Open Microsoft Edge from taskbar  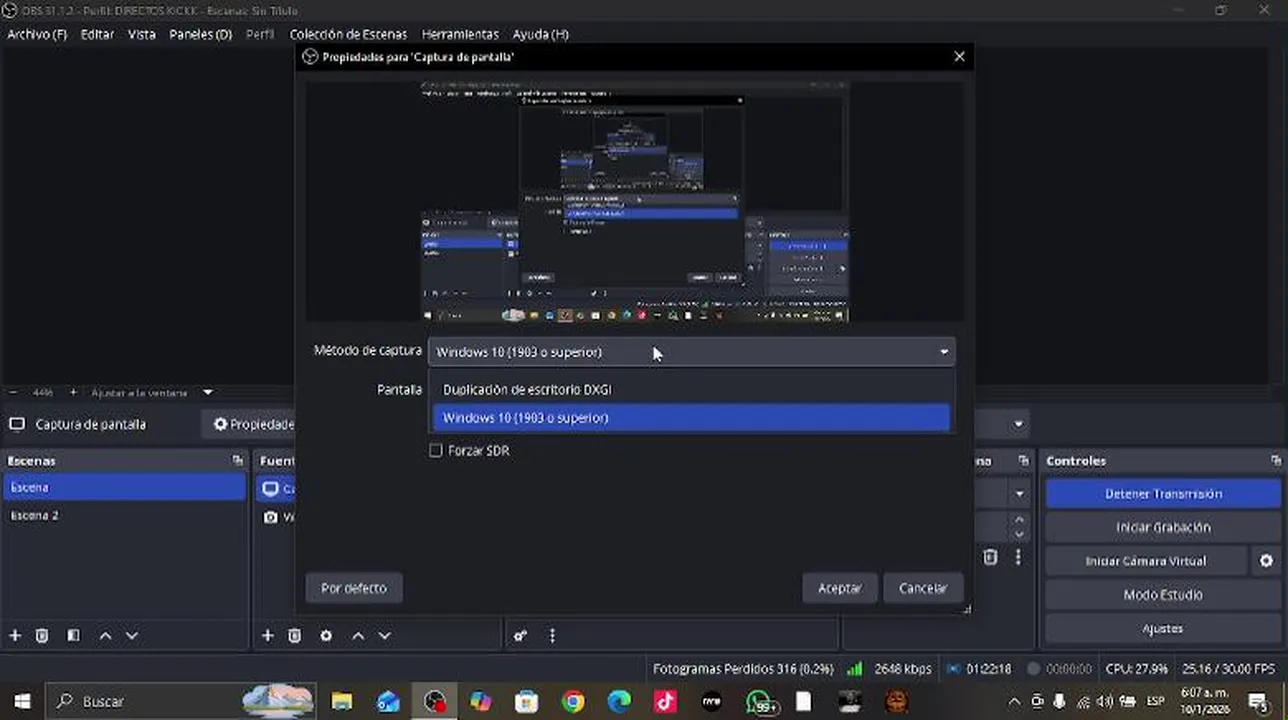point(619,701)
